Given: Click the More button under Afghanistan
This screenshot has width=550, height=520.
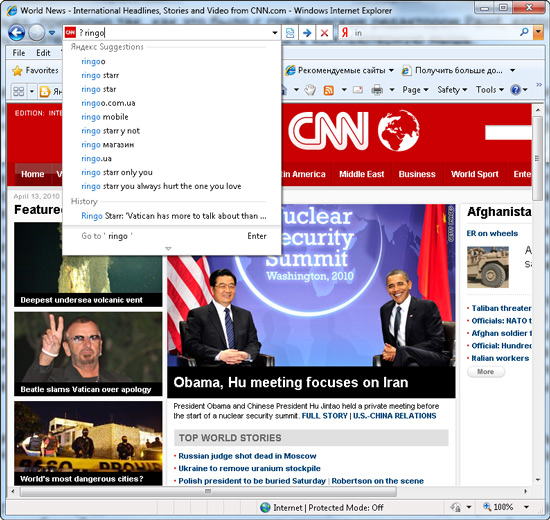Looking at the screenshot, I should tap(486, 372).
